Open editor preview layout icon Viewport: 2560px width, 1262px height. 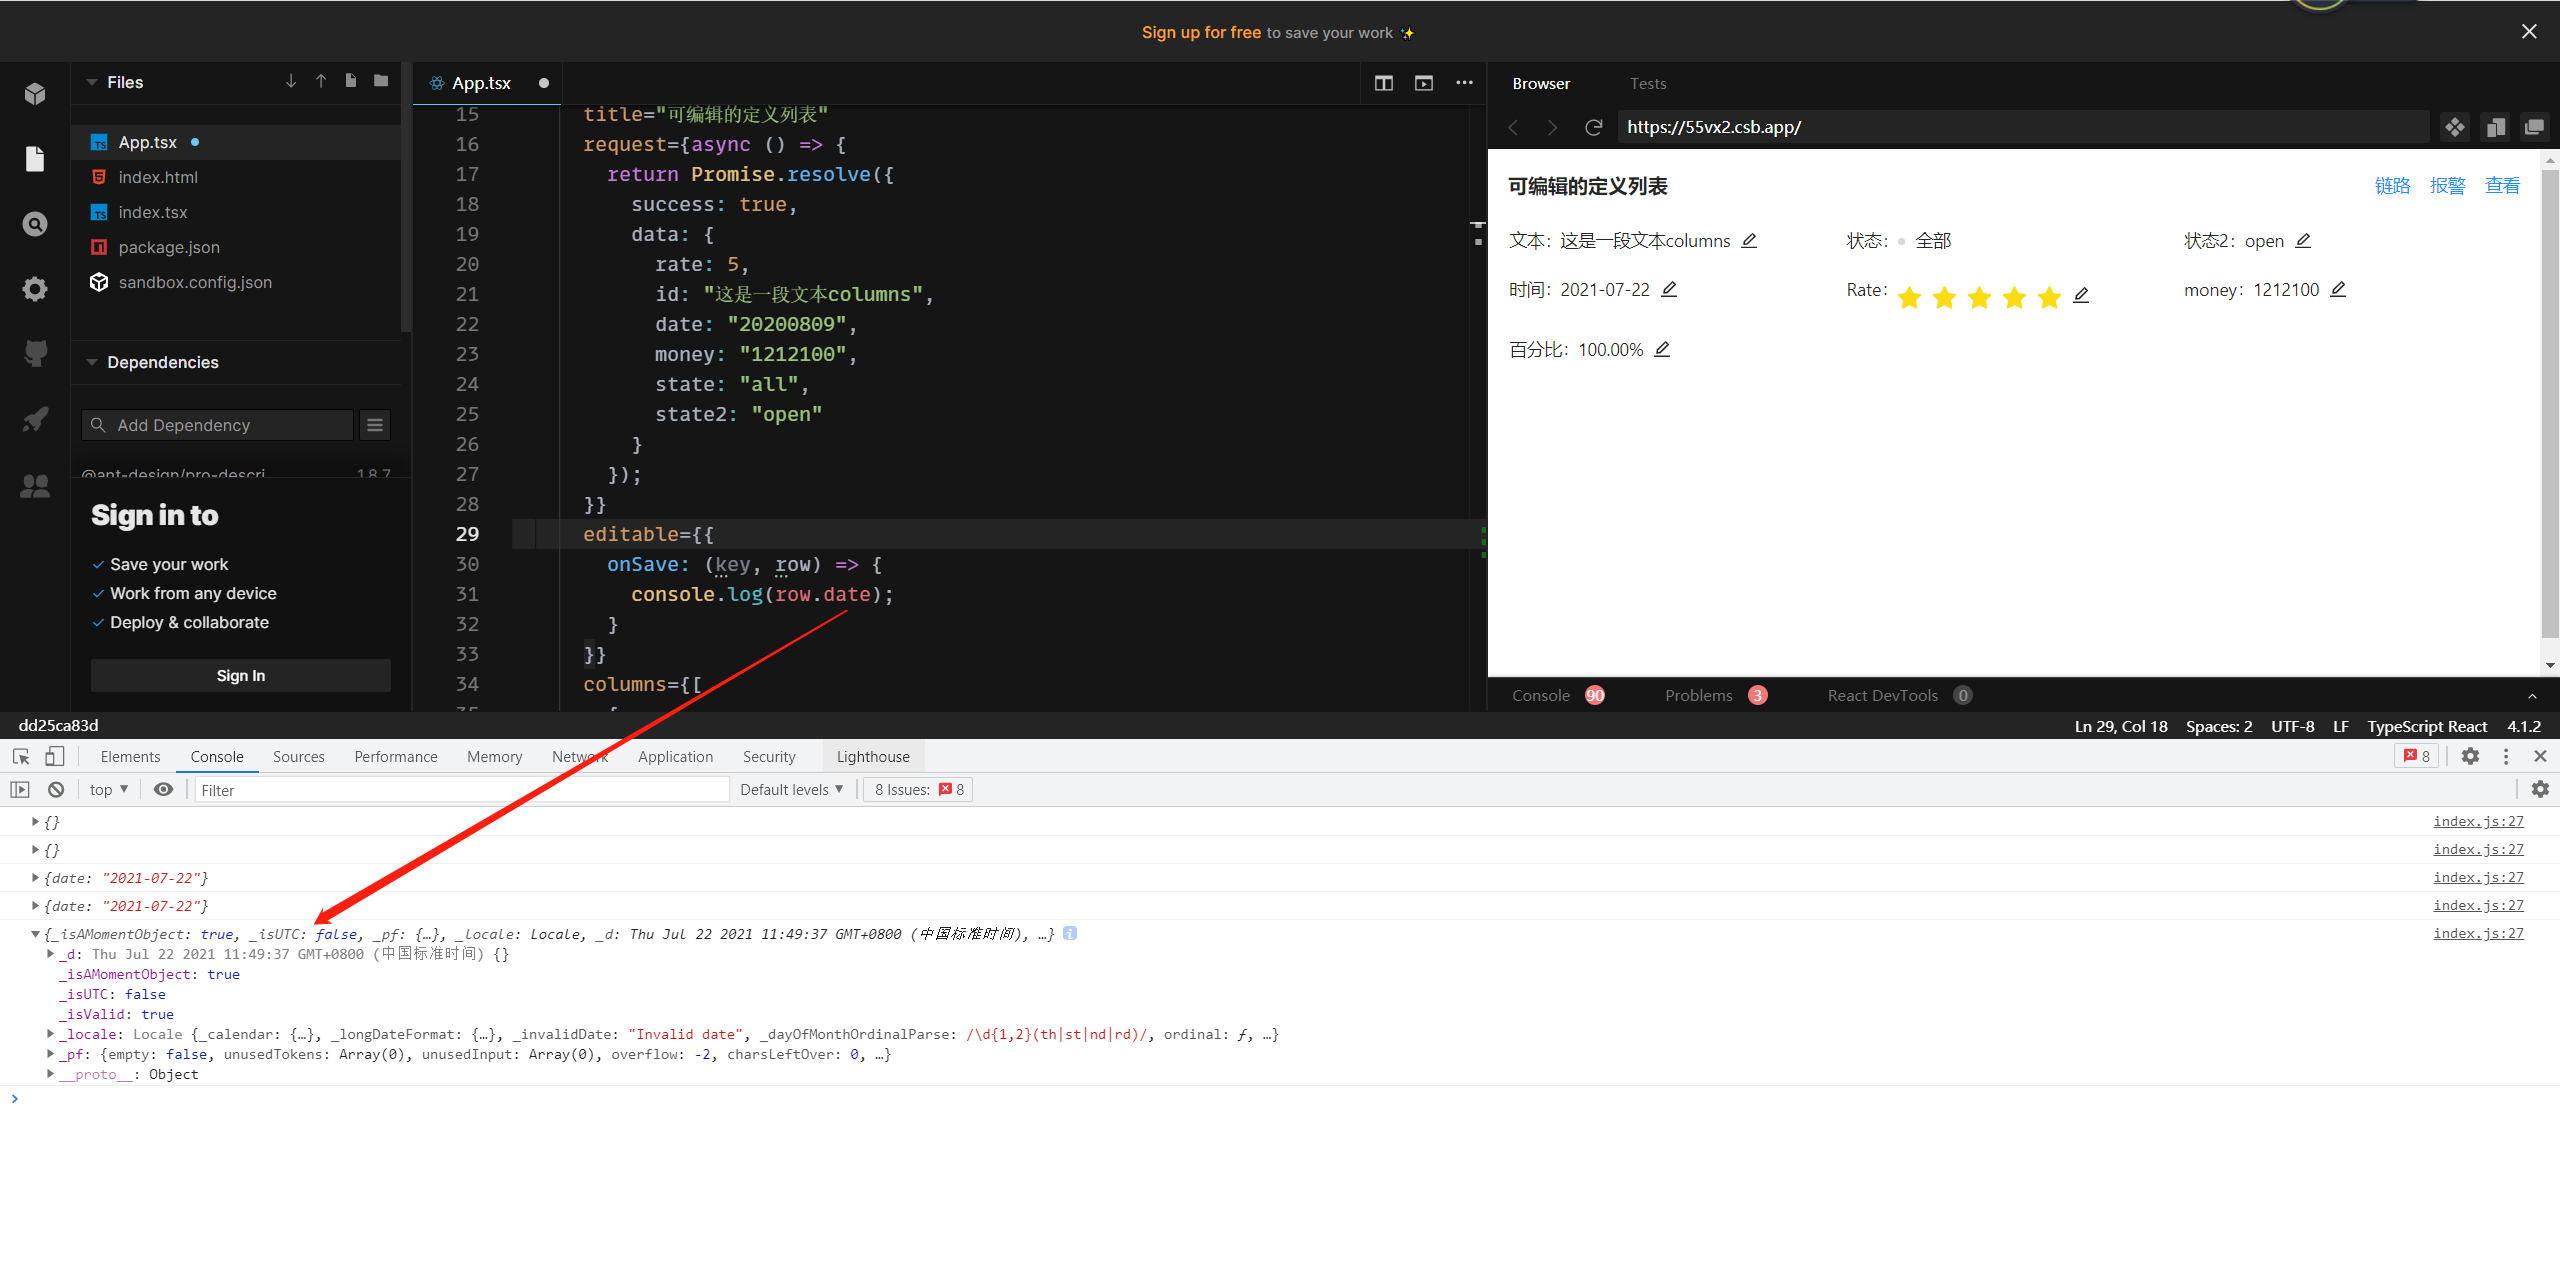click(x=1424, y=83)
